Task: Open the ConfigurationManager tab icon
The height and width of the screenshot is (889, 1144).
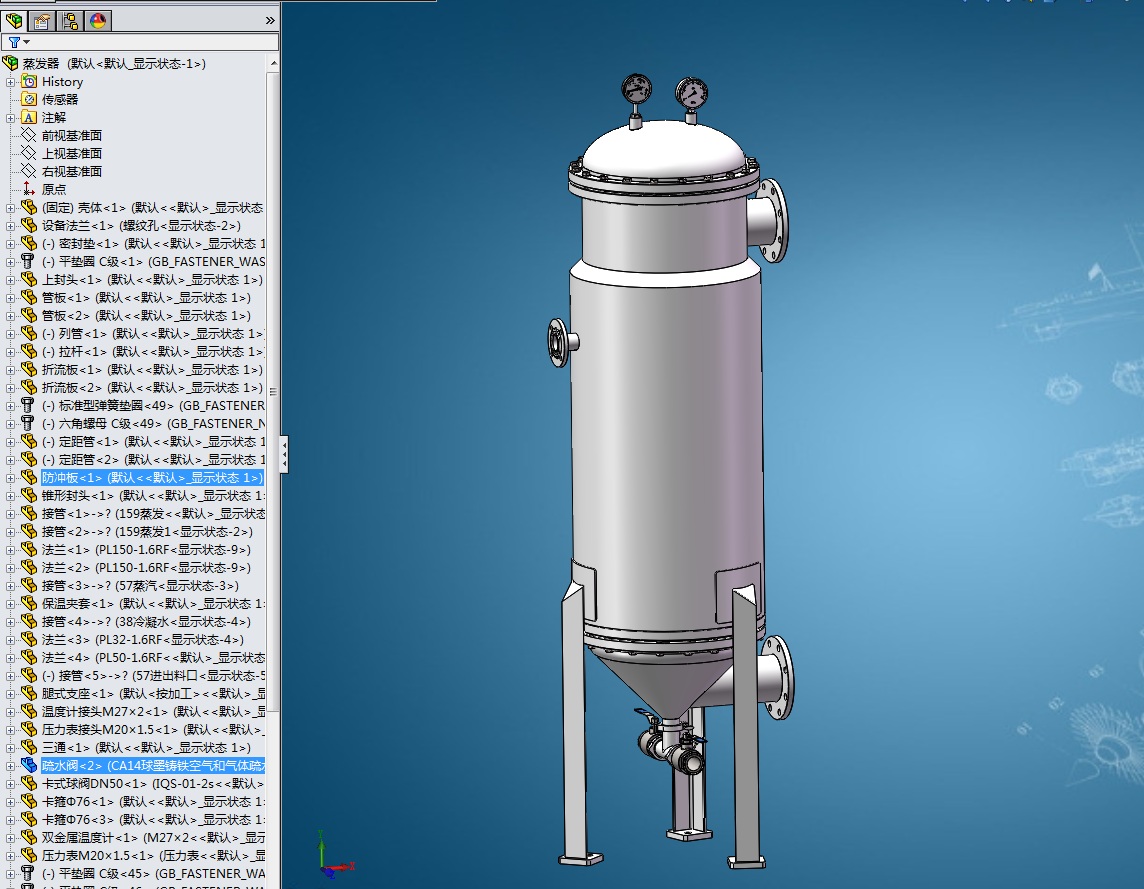Action: [x=70, y=20]
